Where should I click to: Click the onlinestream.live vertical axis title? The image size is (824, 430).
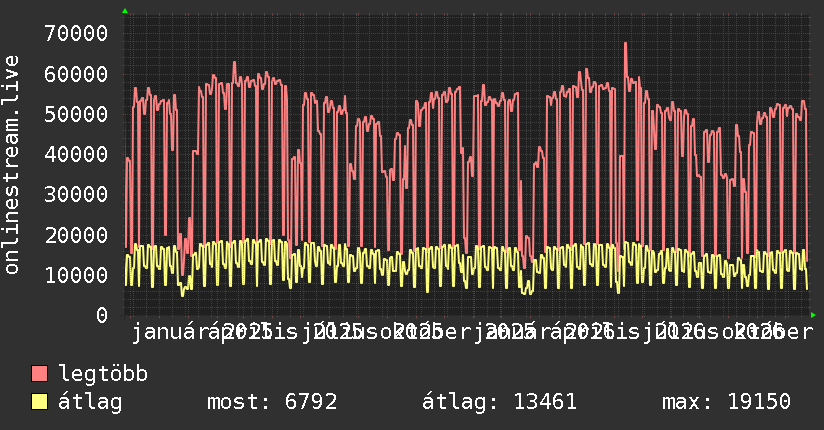click(x=11, y=165)
